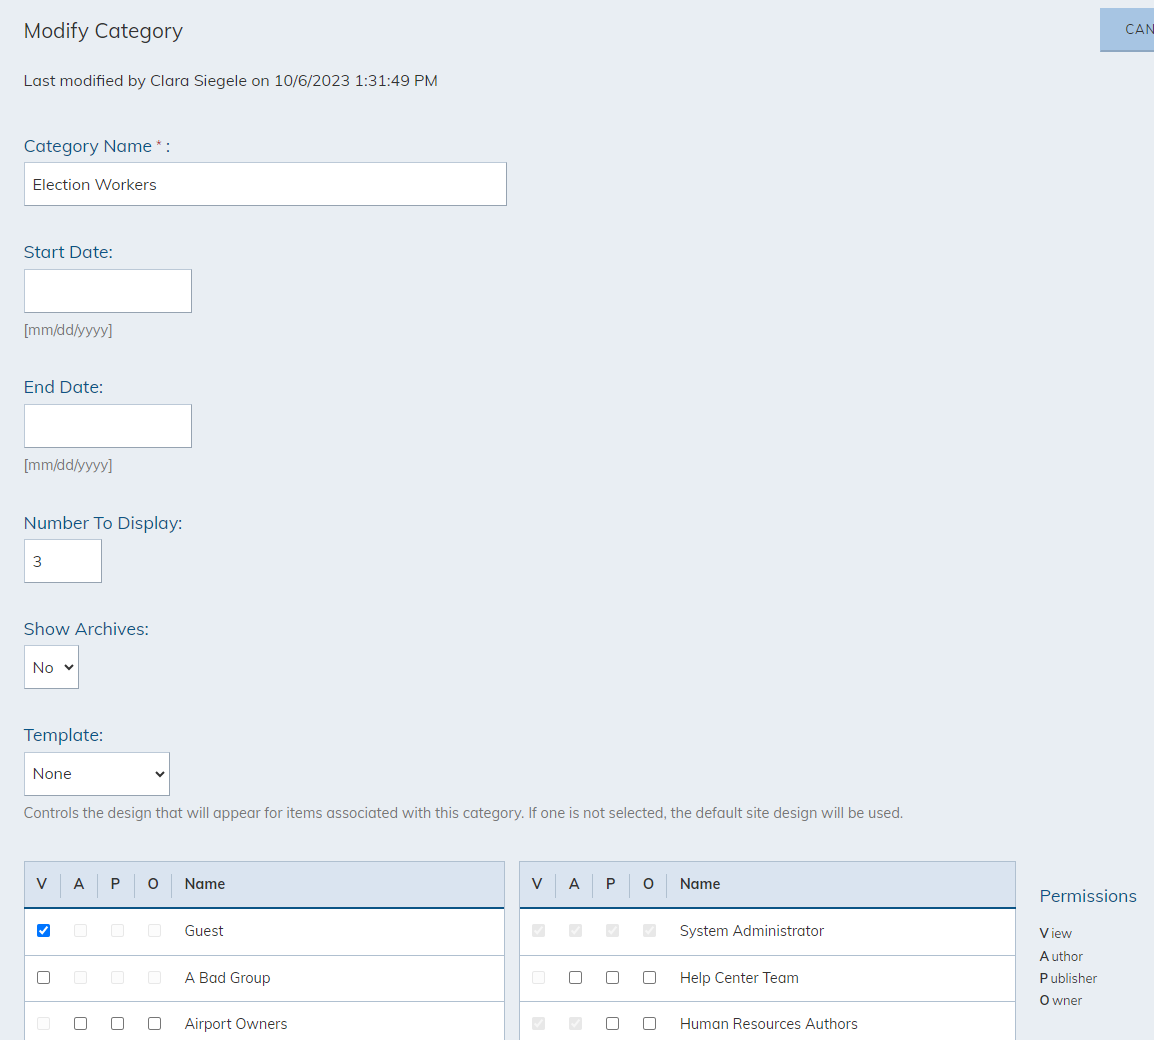Click the Name column header in right table
The height and width of the screenshot is (1040, 1154).
700,883
